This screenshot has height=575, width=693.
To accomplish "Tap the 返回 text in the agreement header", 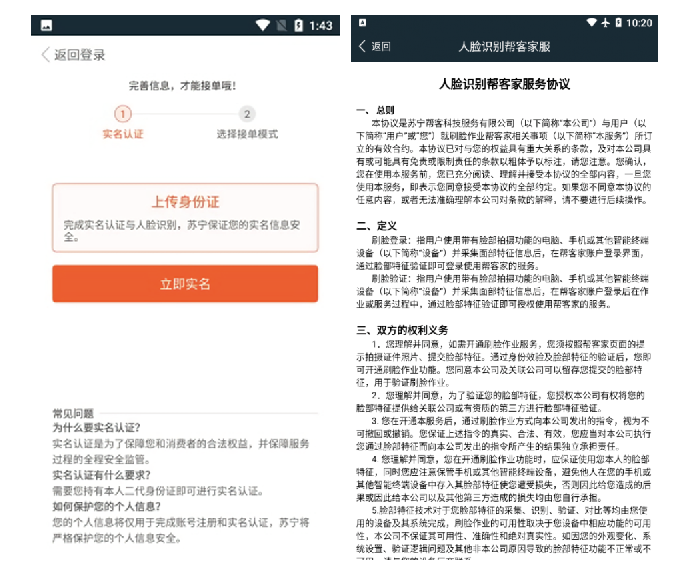I will pos(381,46).
